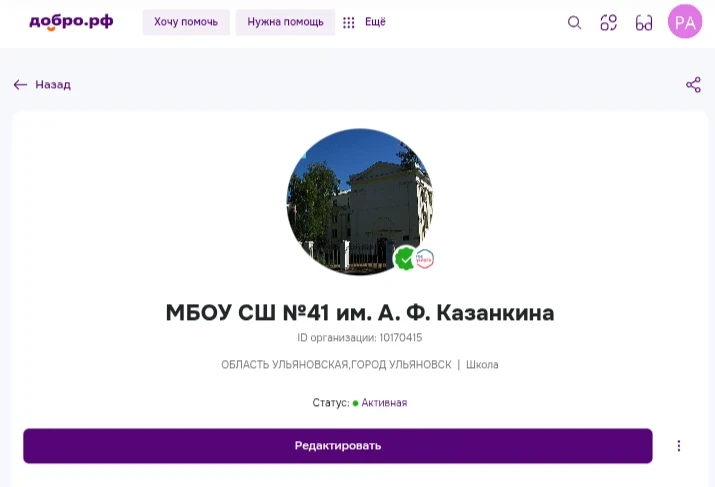The width and height of the screenshot is (715, 487).
Task: Select the 'ID организации: 10170415' text
Action: point(360,338)
